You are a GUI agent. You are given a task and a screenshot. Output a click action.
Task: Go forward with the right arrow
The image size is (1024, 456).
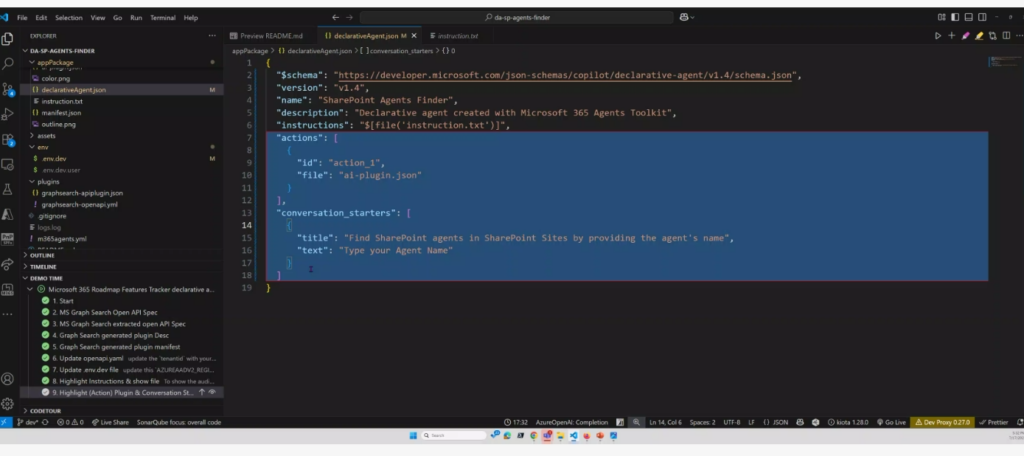tap(349, 18)
